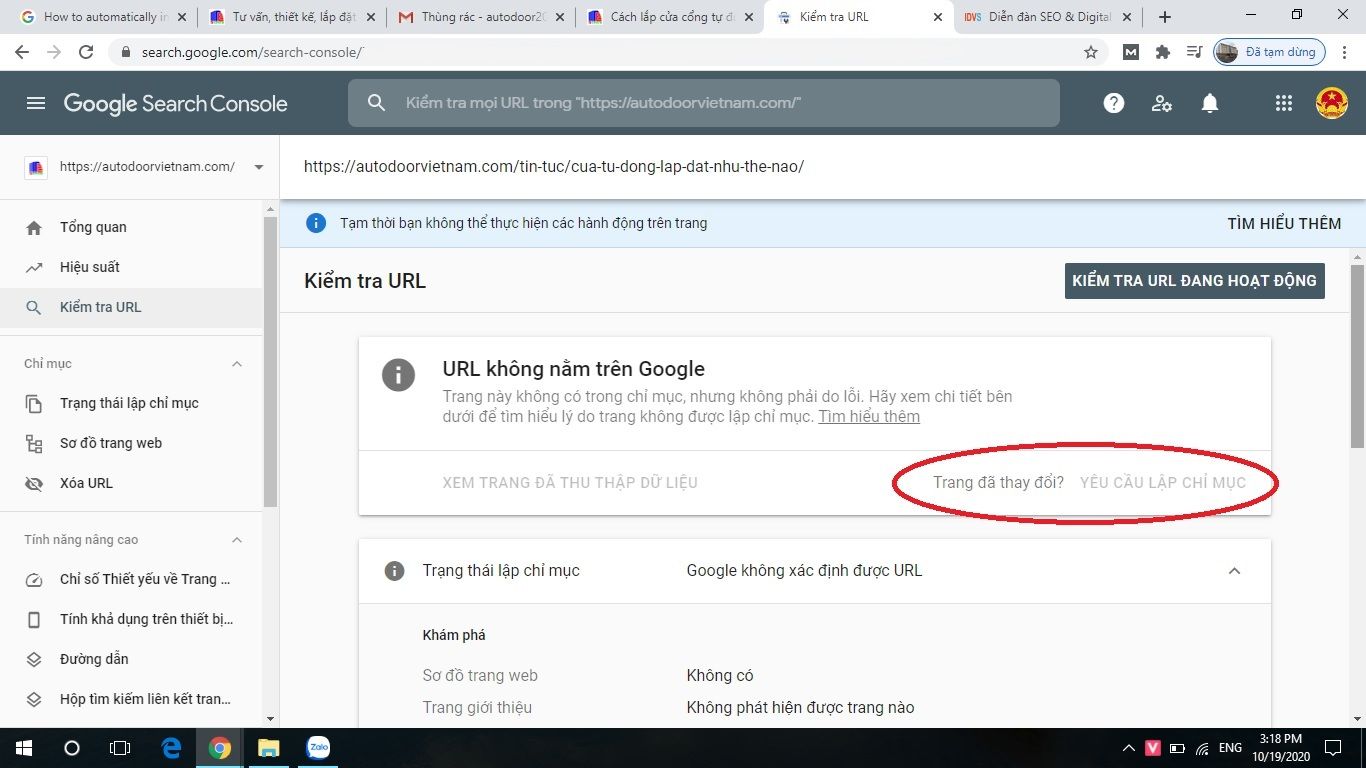Click the mobile usability phone icon
The height and width of the screenshot is (768, 1366).
coord(34,619)
